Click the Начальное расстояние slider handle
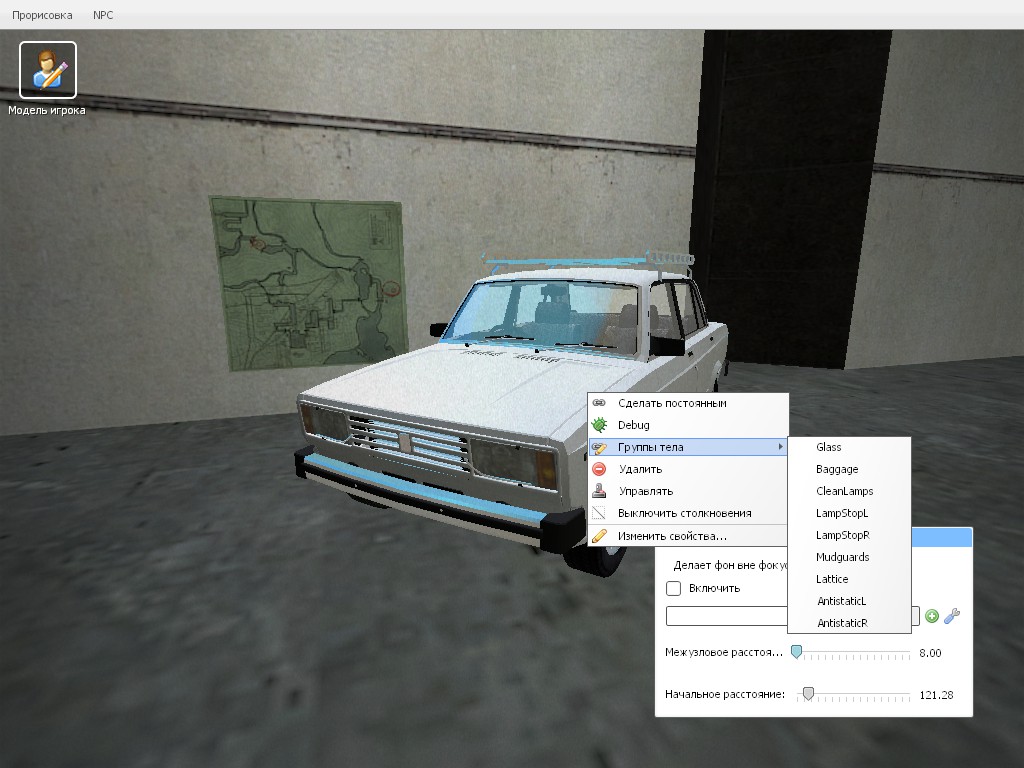 (808, 694)
